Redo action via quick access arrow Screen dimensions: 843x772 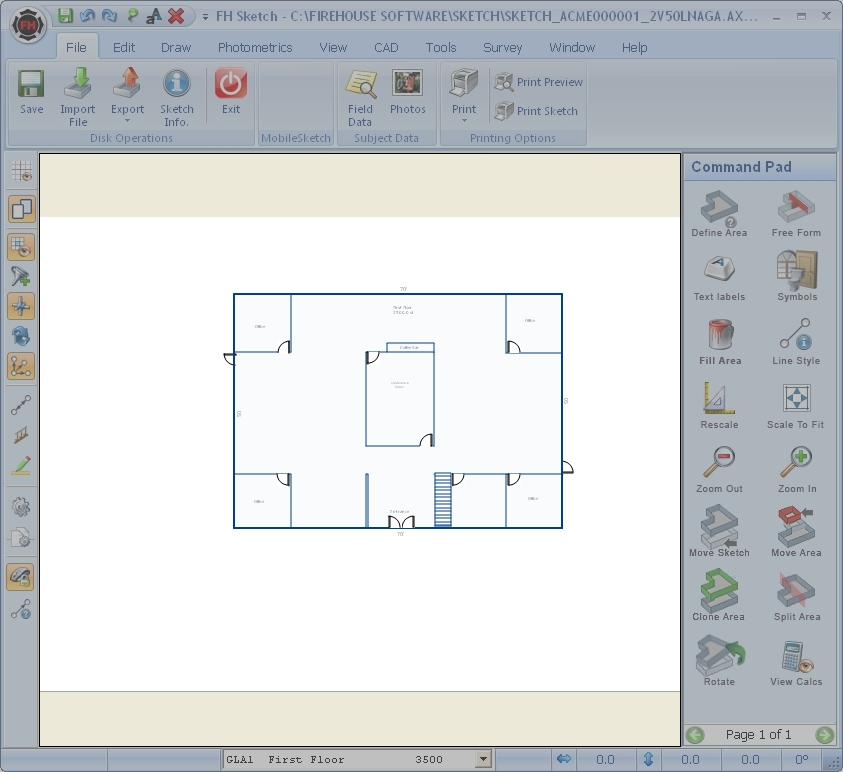point(109,16)
